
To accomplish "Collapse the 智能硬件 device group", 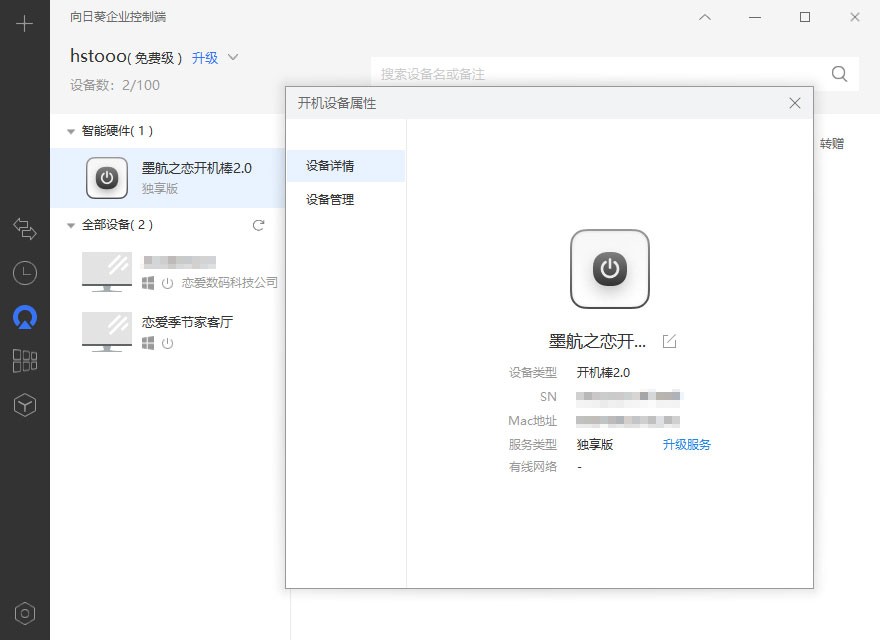I will tap(69, 129).
